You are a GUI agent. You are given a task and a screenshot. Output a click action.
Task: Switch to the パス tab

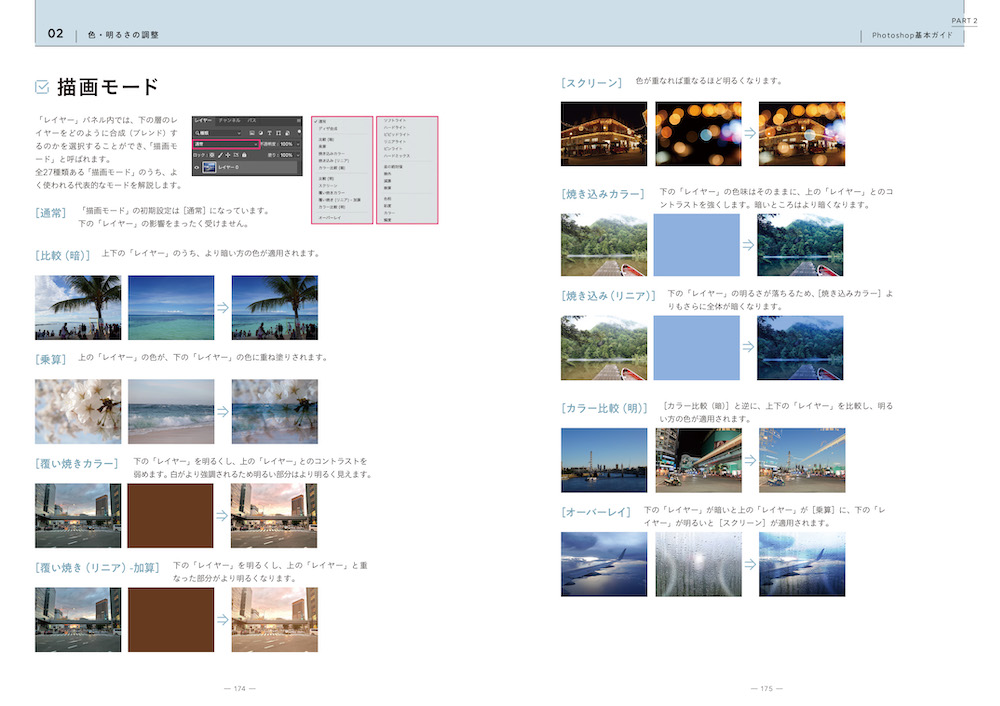click(x=252, y=121)
